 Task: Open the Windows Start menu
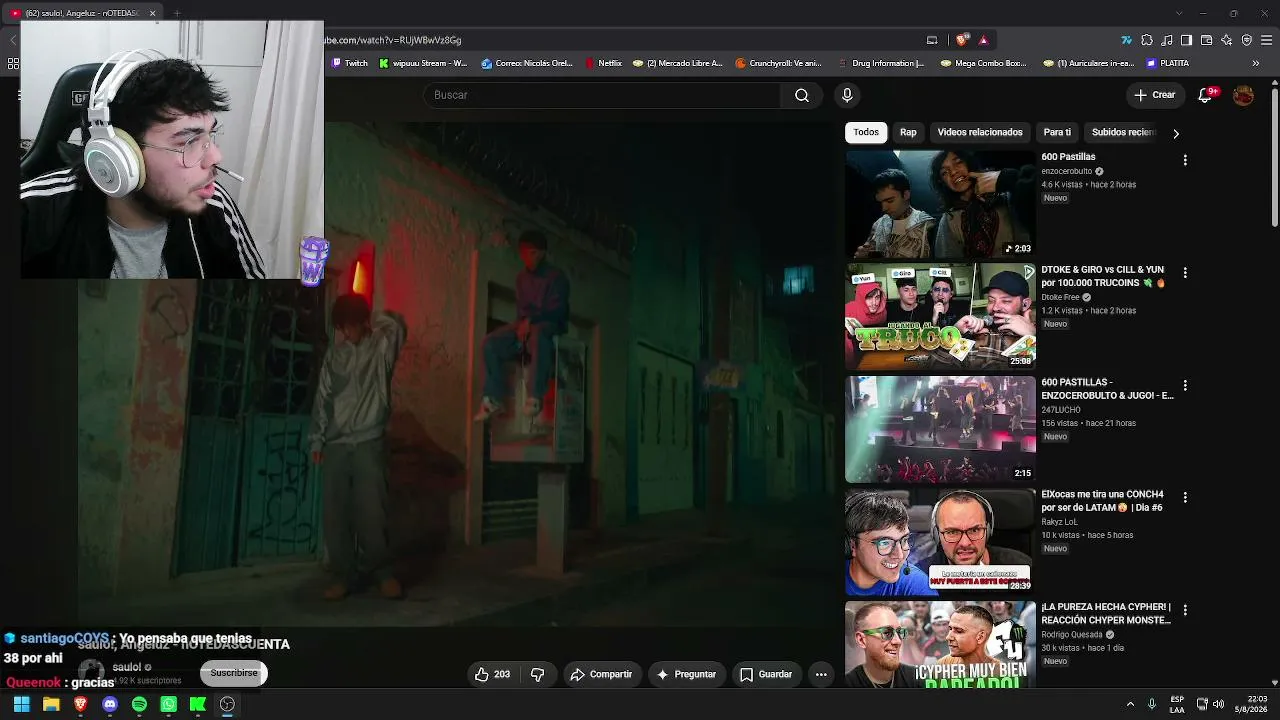pyautogui.click(x=21, y=704)
